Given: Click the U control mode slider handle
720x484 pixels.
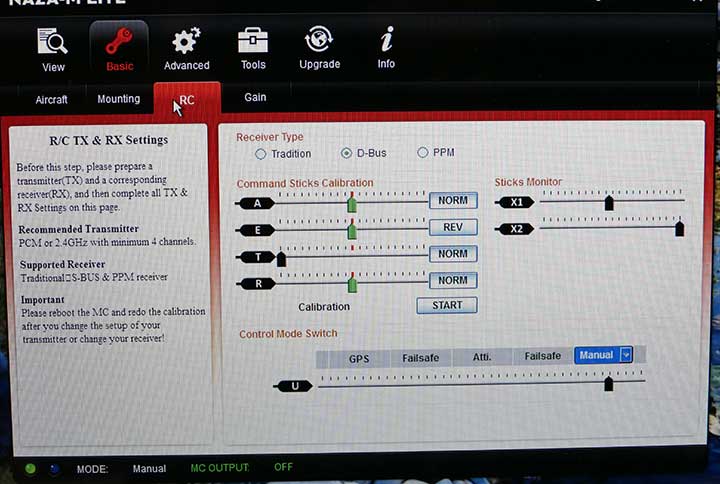Looking at the screenshot, I should 608,383.
